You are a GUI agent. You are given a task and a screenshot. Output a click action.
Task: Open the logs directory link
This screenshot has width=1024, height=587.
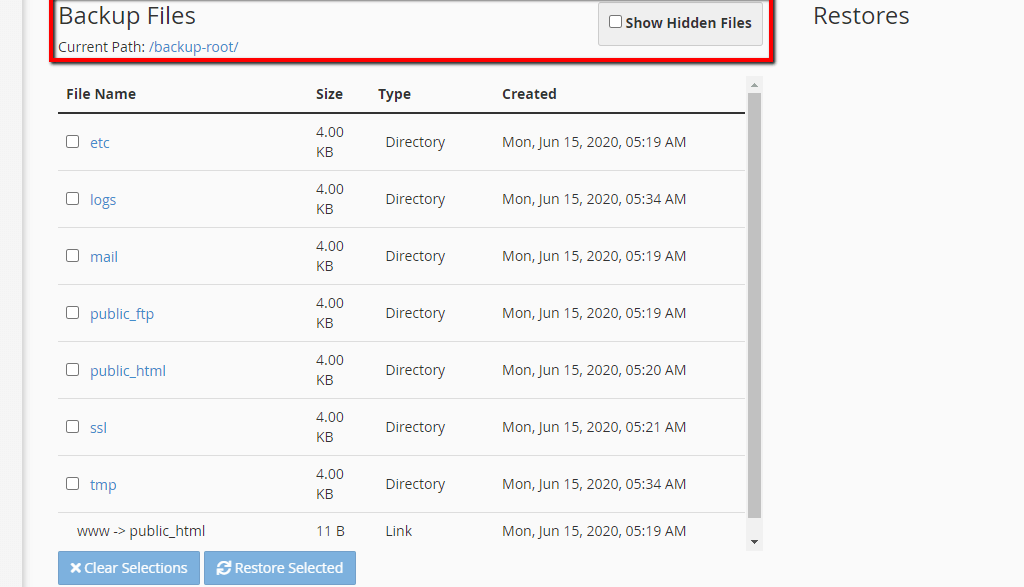(103, 200)
